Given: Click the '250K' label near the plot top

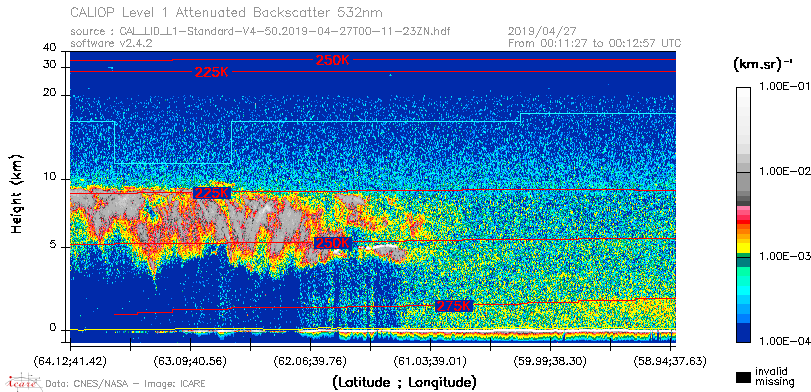Looking at the screenshot, I should point(333,60).
